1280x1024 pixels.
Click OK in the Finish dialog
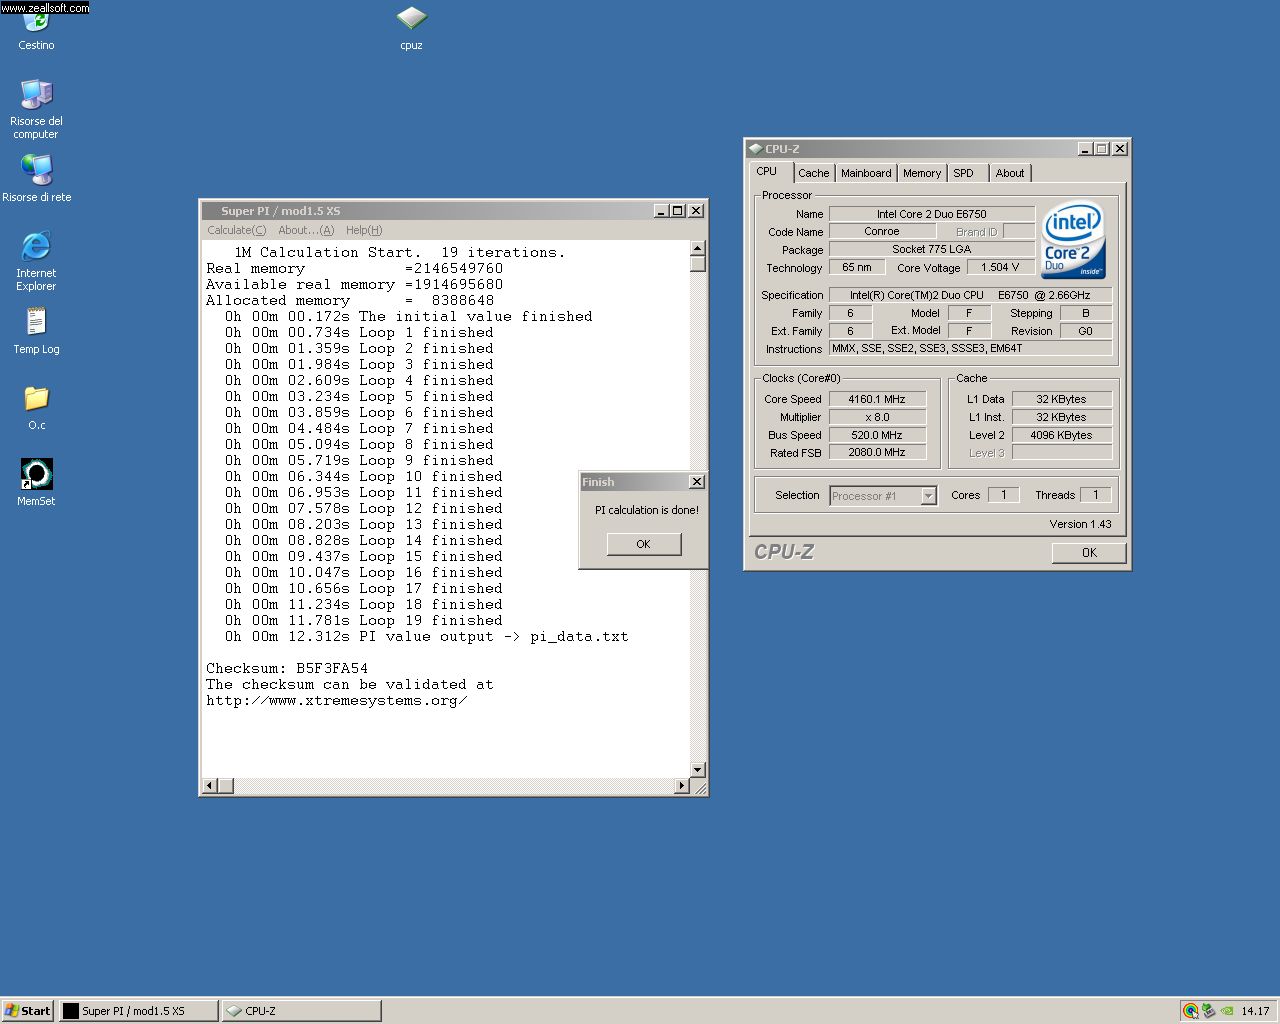pos(643,544)
